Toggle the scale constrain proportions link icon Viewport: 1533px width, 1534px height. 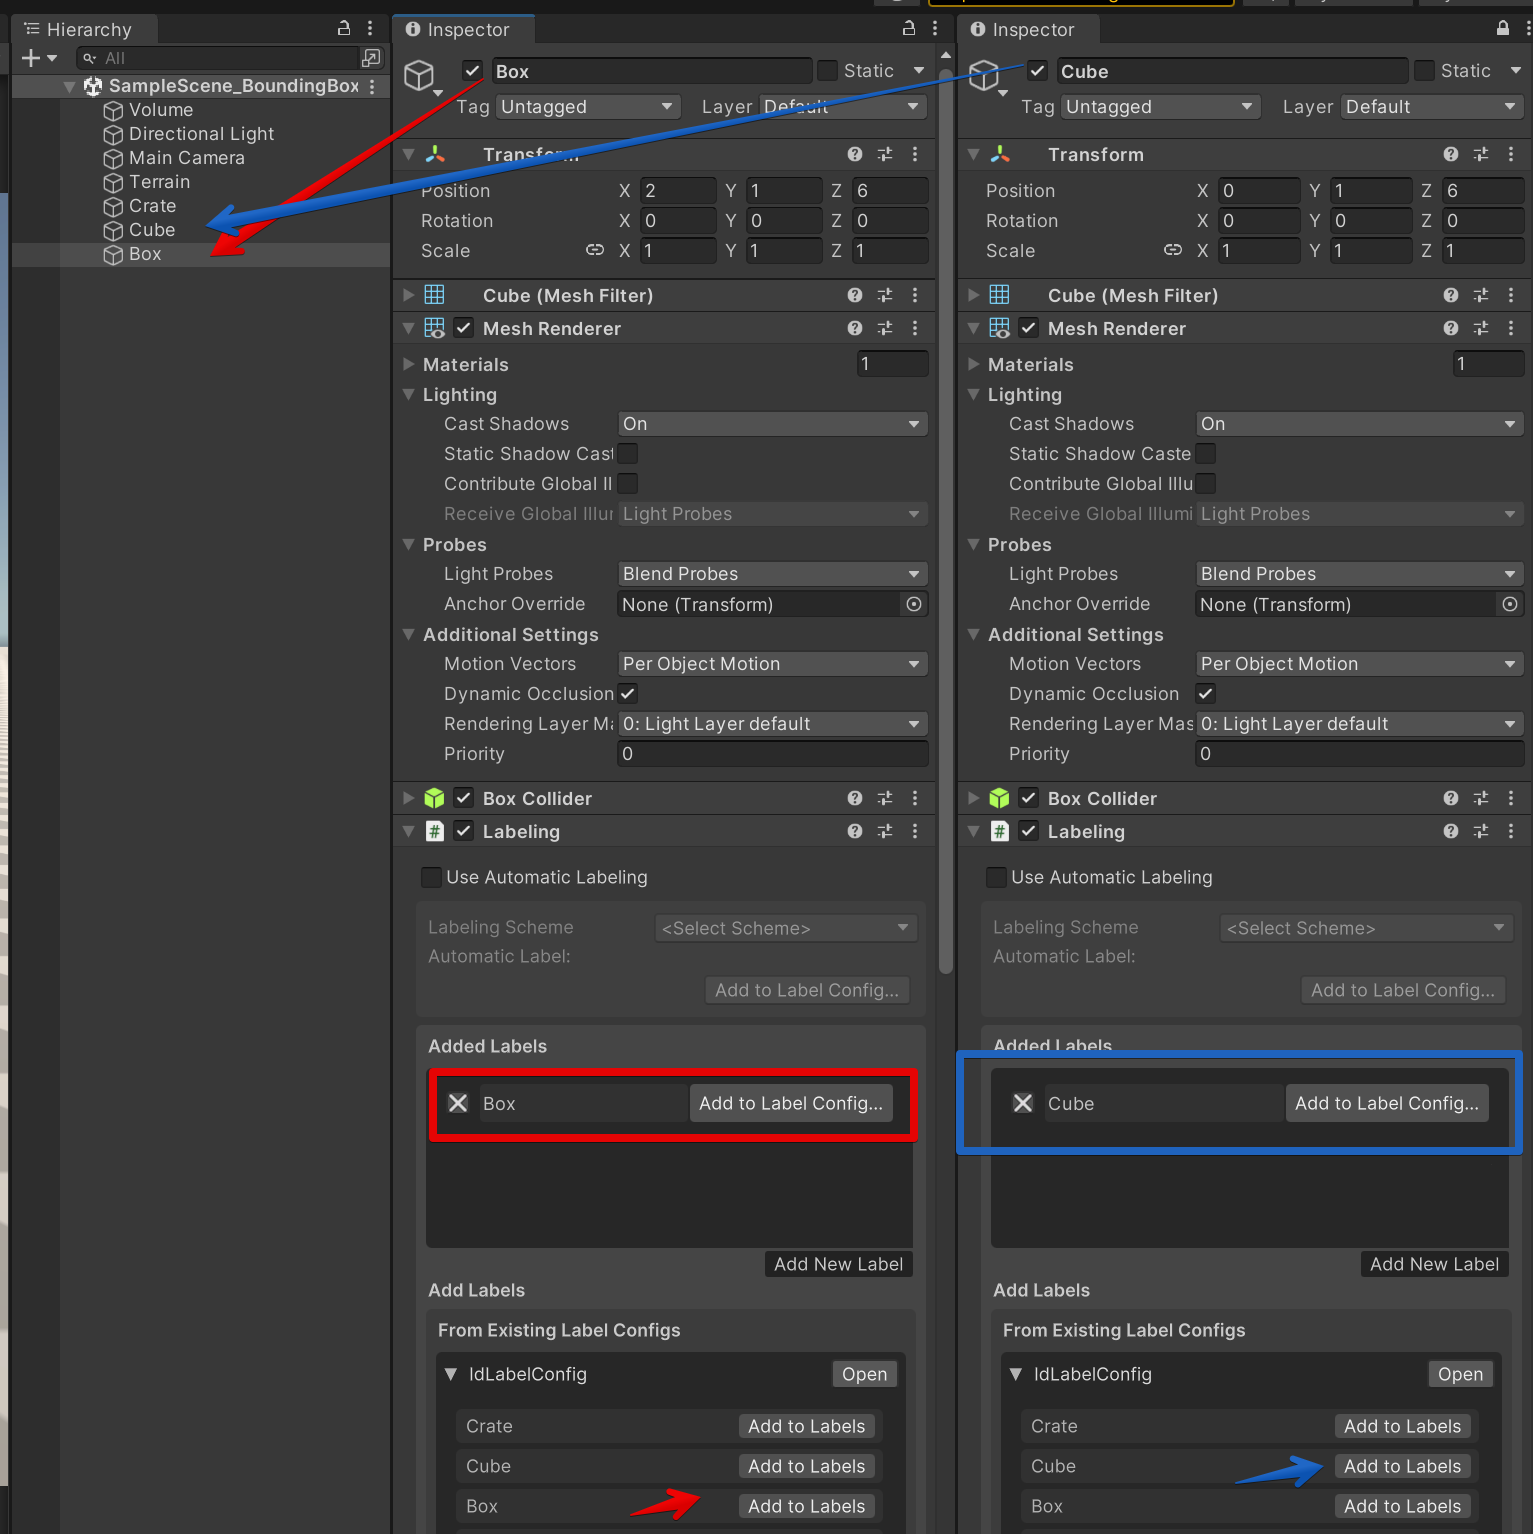point(595,250)
